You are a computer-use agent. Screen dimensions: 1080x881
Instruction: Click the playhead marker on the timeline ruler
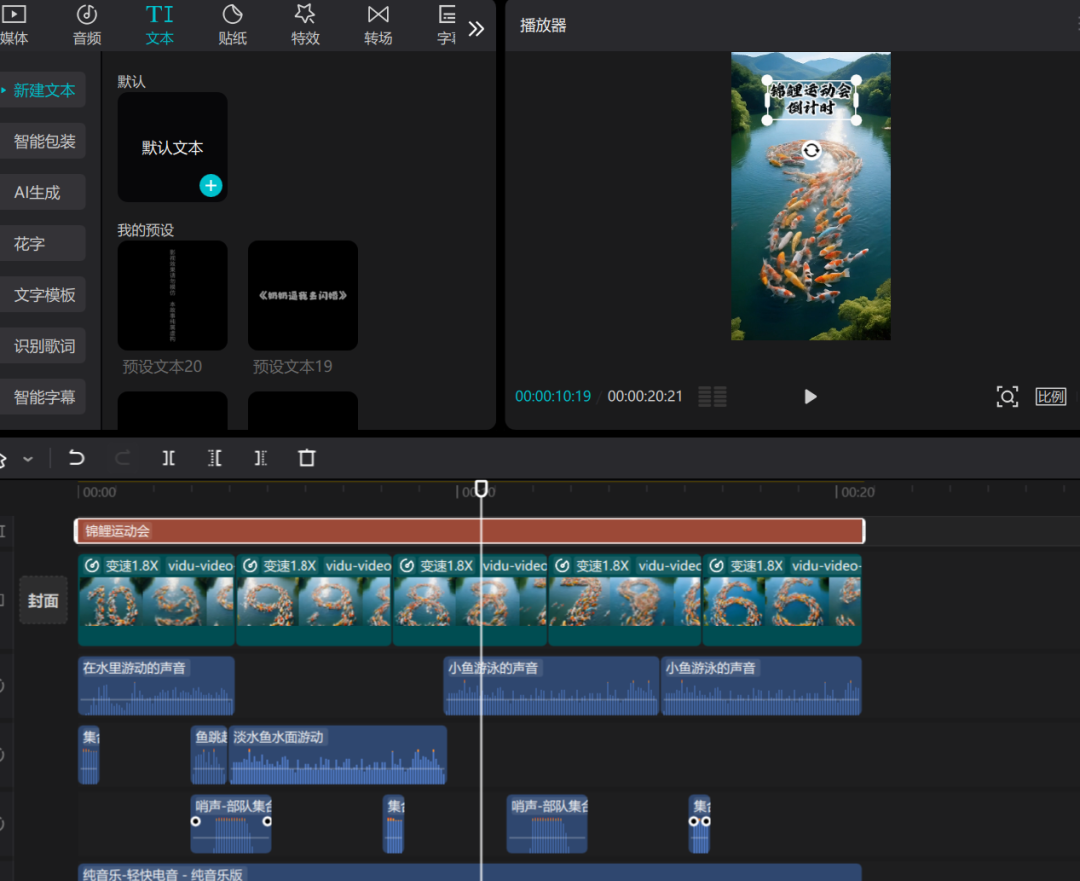point(481,489)
